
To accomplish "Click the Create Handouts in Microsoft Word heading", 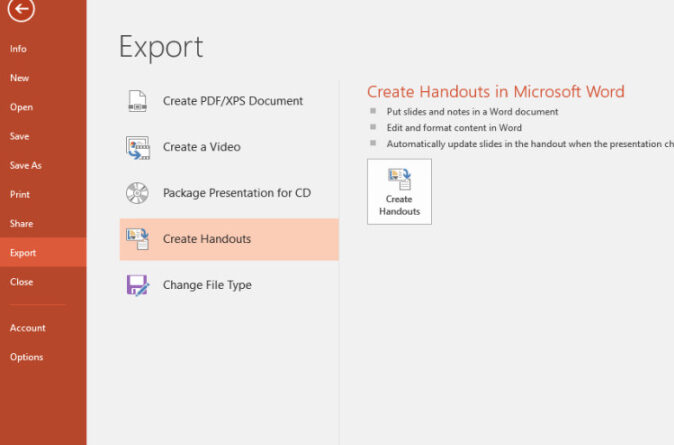I will [495, 92].
